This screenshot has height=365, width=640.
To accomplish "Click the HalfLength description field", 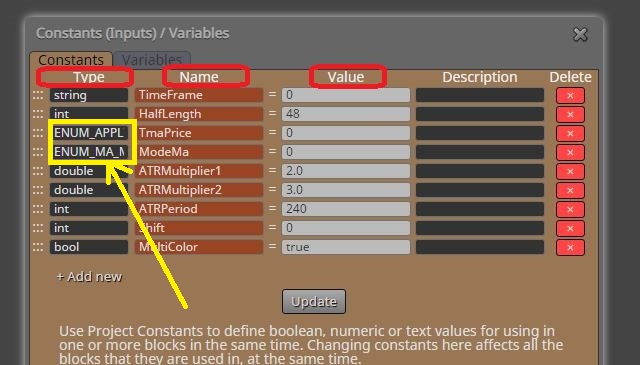I will 480,114.
